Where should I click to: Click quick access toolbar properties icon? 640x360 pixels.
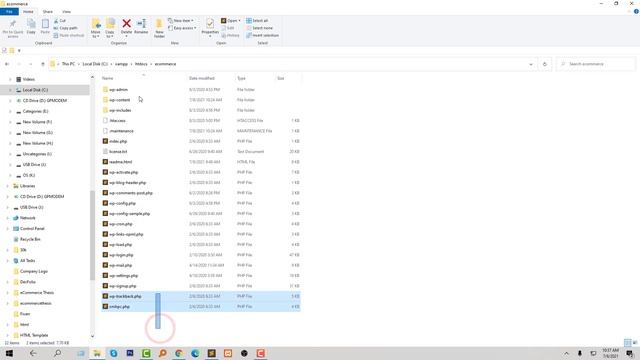point(4,51)
